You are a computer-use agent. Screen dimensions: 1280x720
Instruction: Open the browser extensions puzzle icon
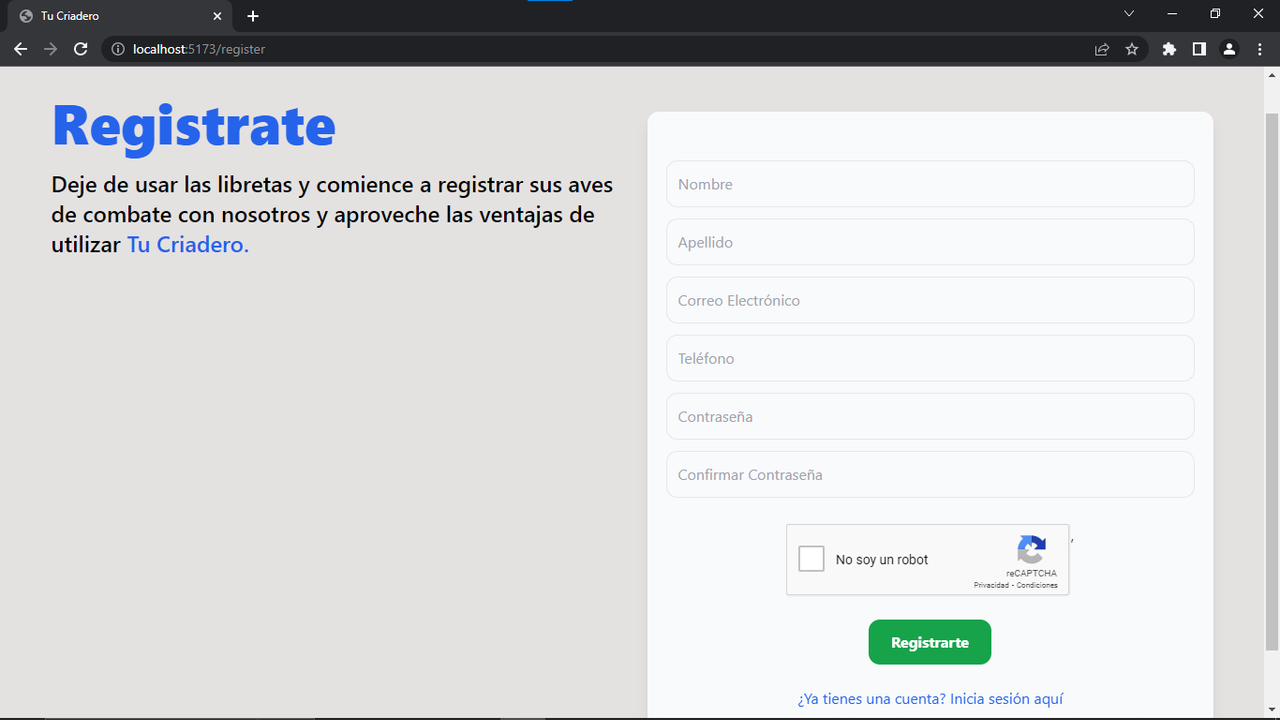pyautogui.click(x=1168, y=48)
